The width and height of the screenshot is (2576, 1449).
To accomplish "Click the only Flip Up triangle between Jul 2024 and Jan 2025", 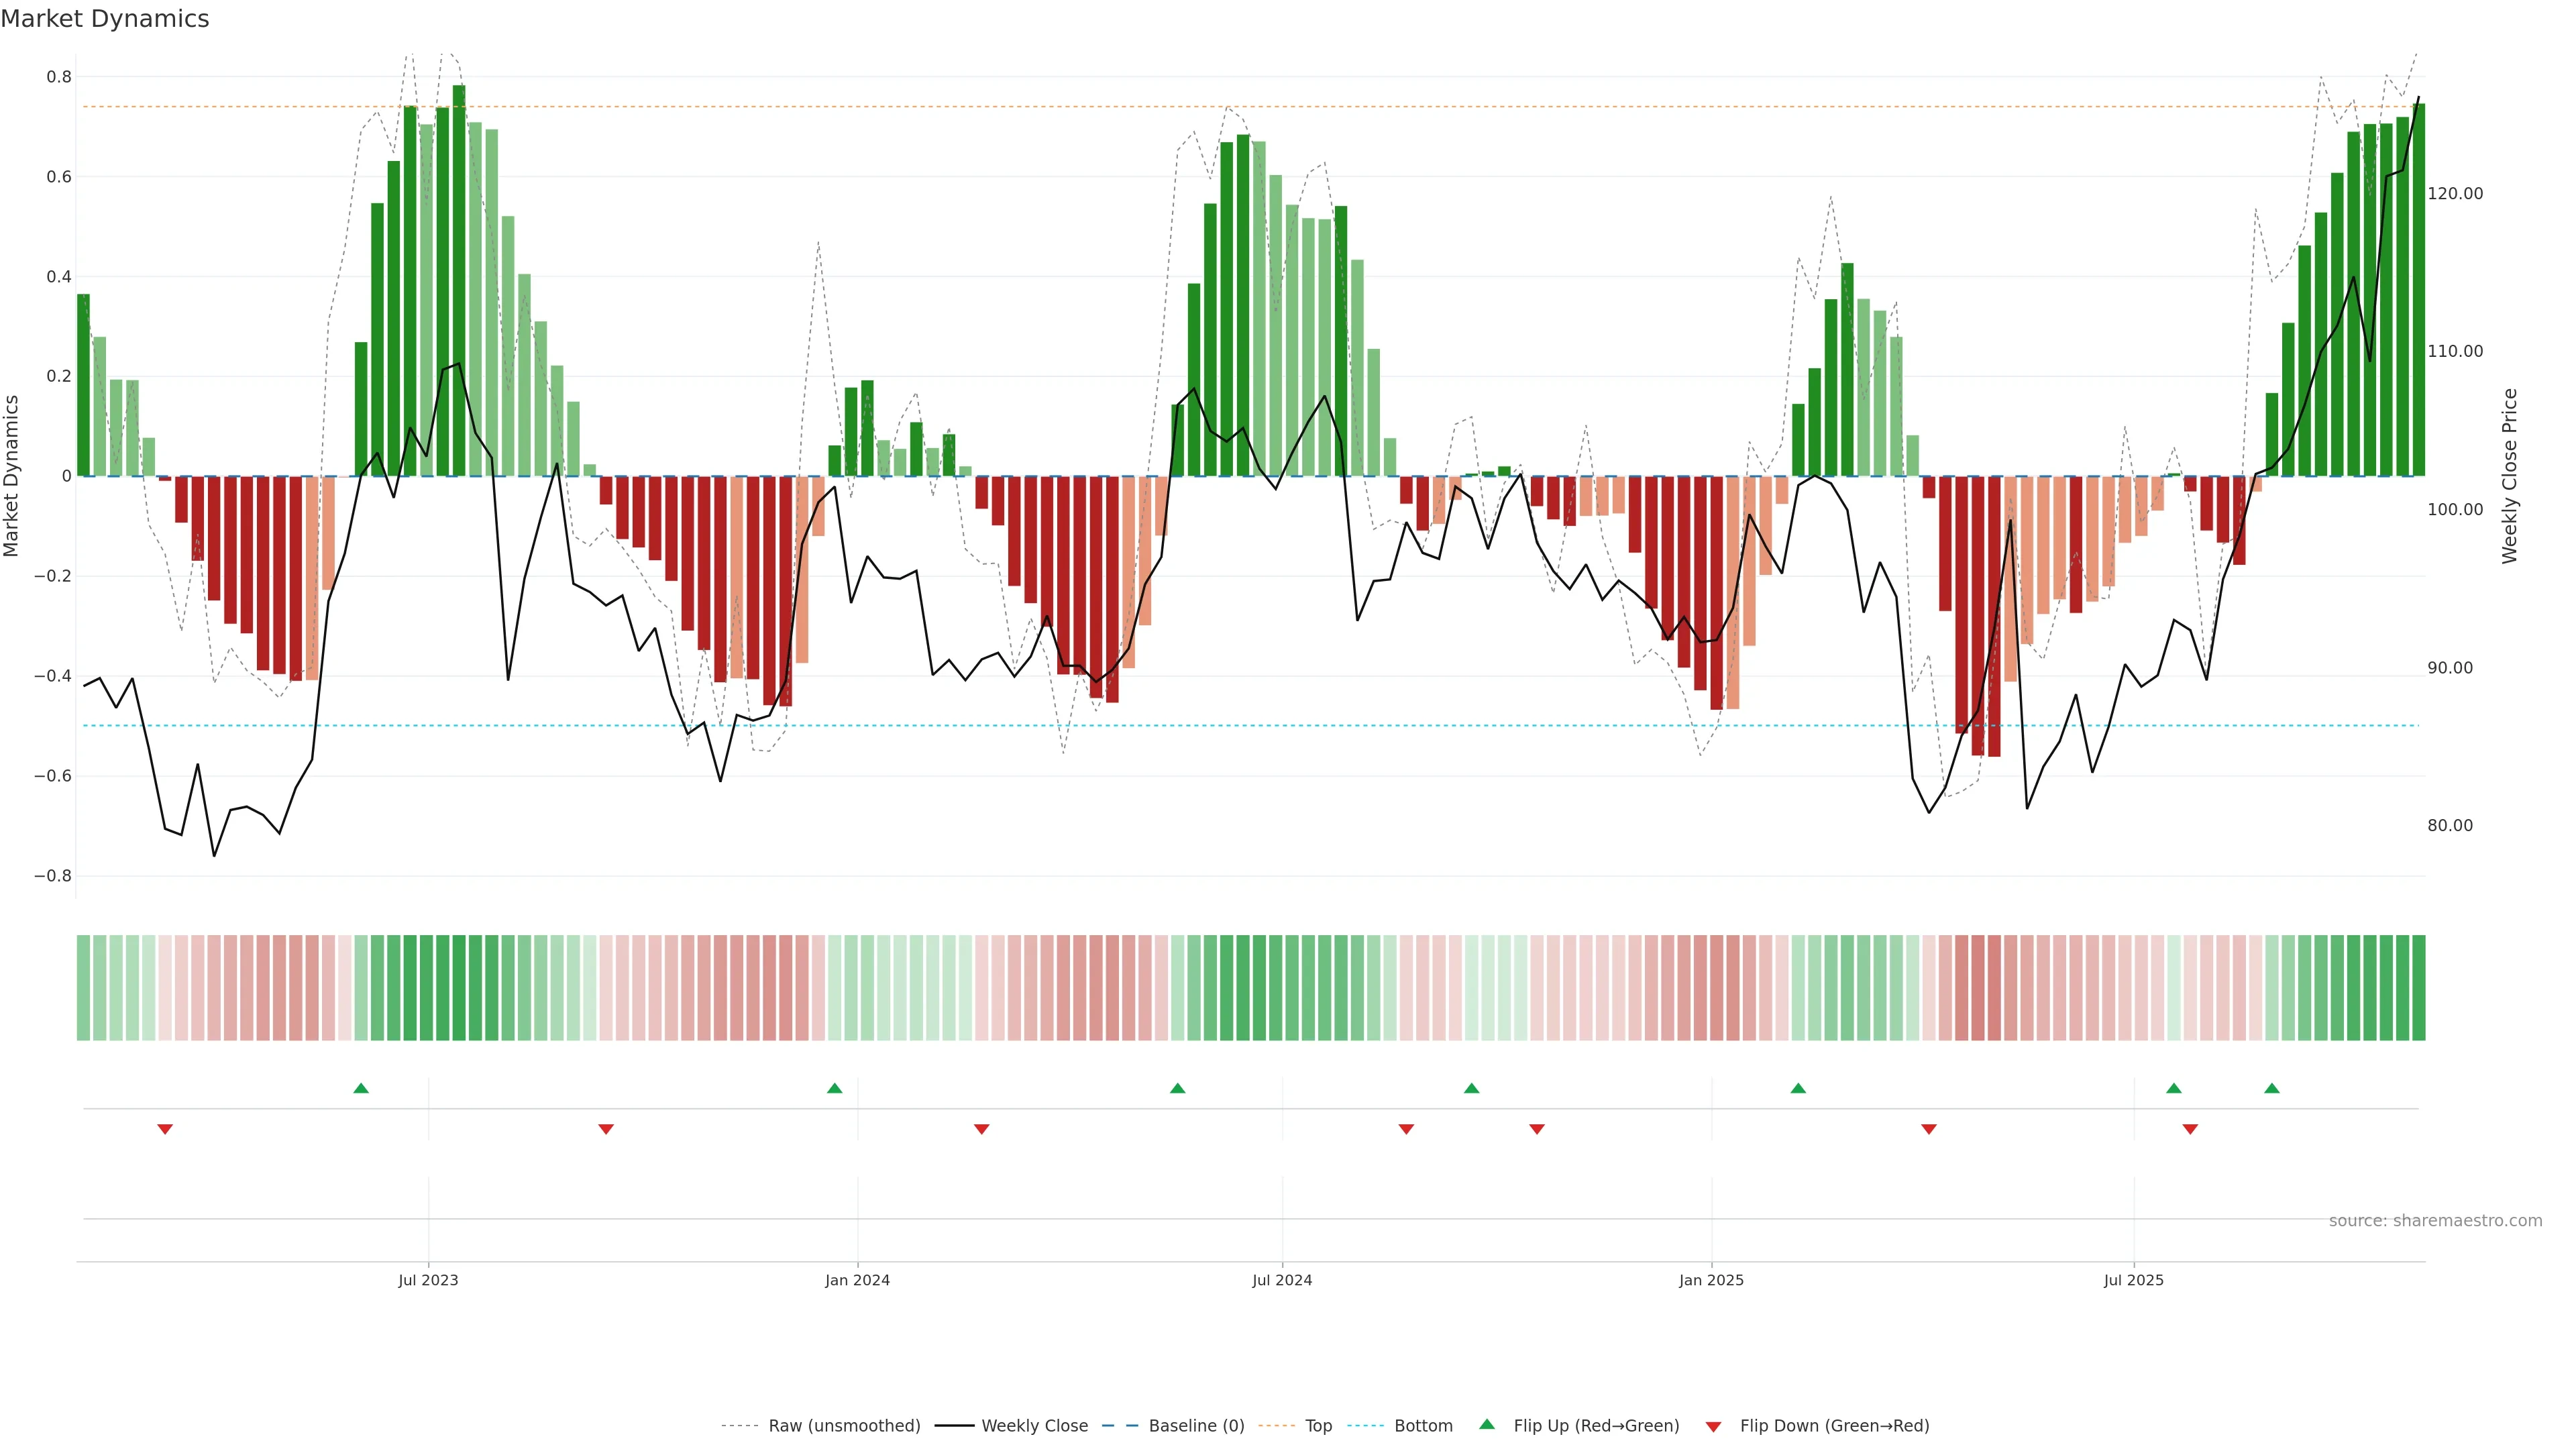I will [x=1471, y=1088].
